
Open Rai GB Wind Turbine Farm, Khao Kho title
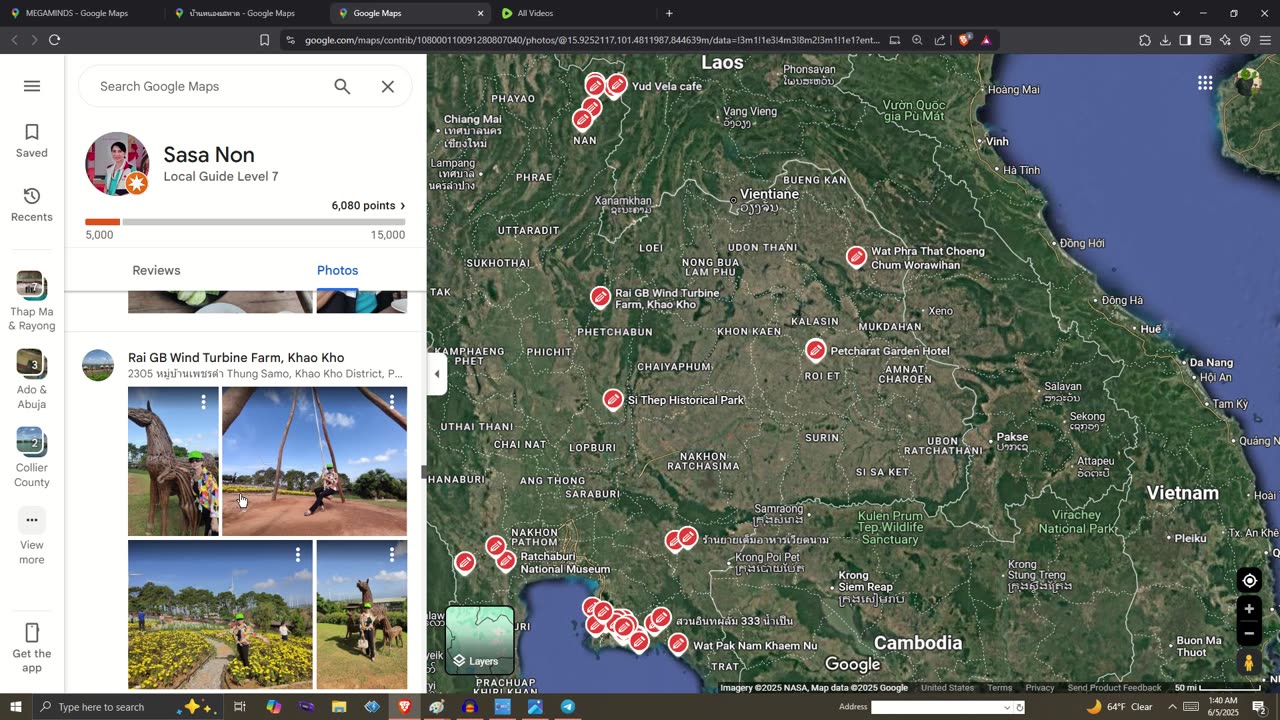tap(236, 357)
